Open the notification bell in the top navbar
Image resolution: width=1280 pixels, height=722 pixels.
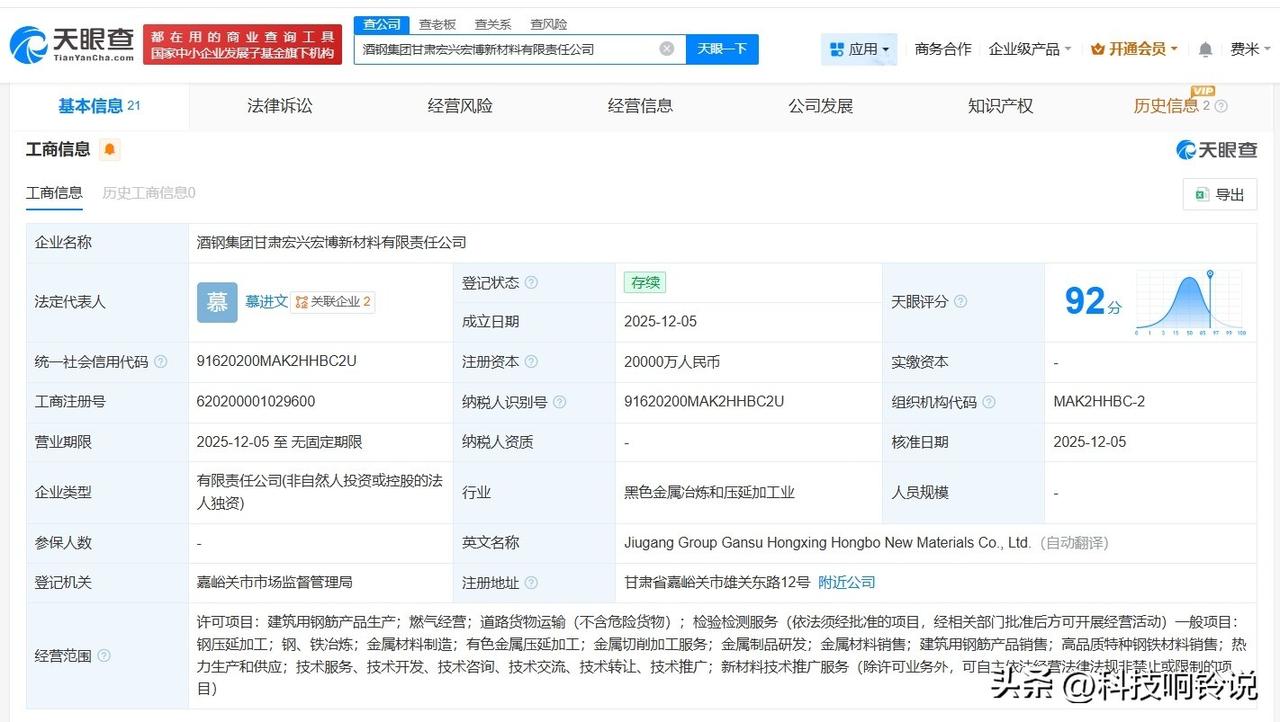tap(1205, 48)
